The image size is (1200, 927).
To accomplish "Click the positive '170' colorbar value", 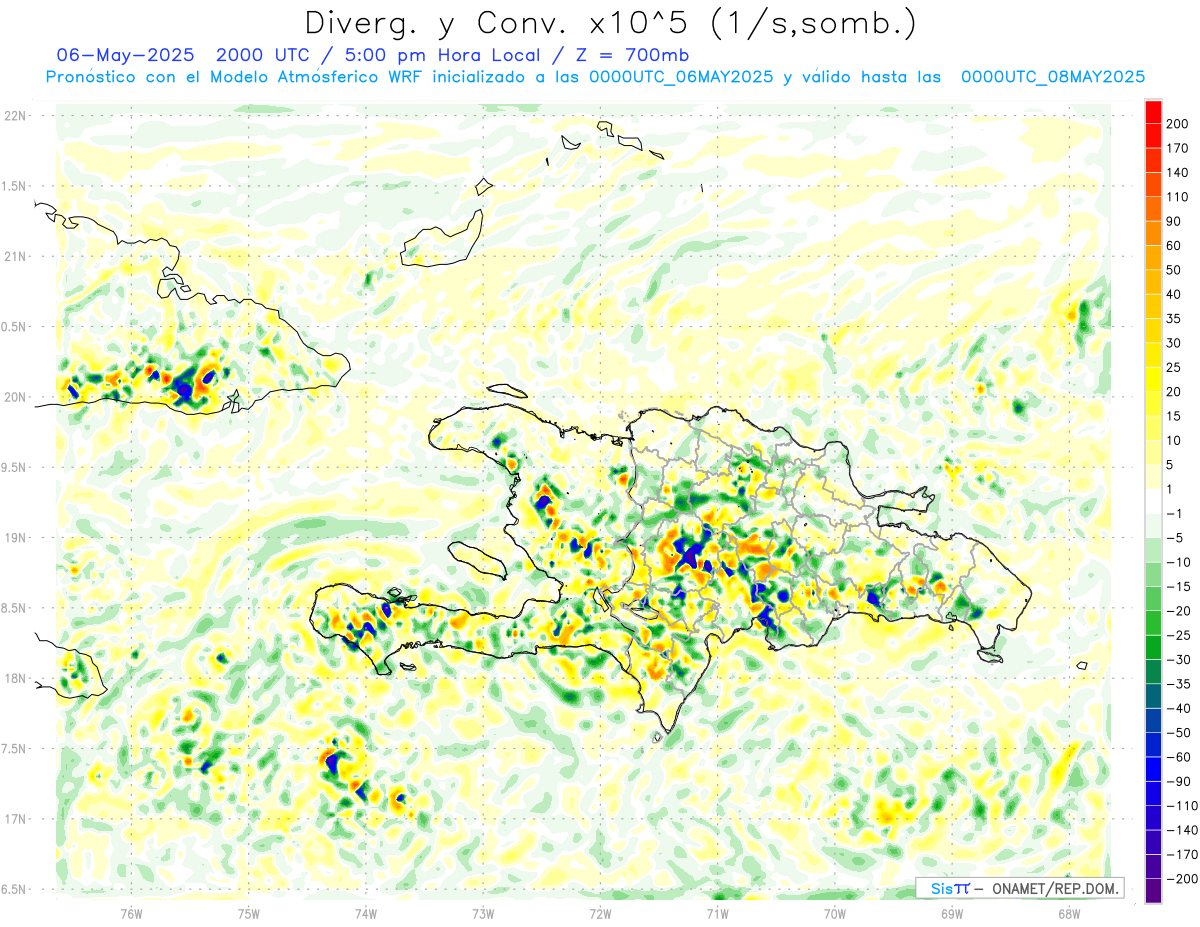I will (1178, 148).
